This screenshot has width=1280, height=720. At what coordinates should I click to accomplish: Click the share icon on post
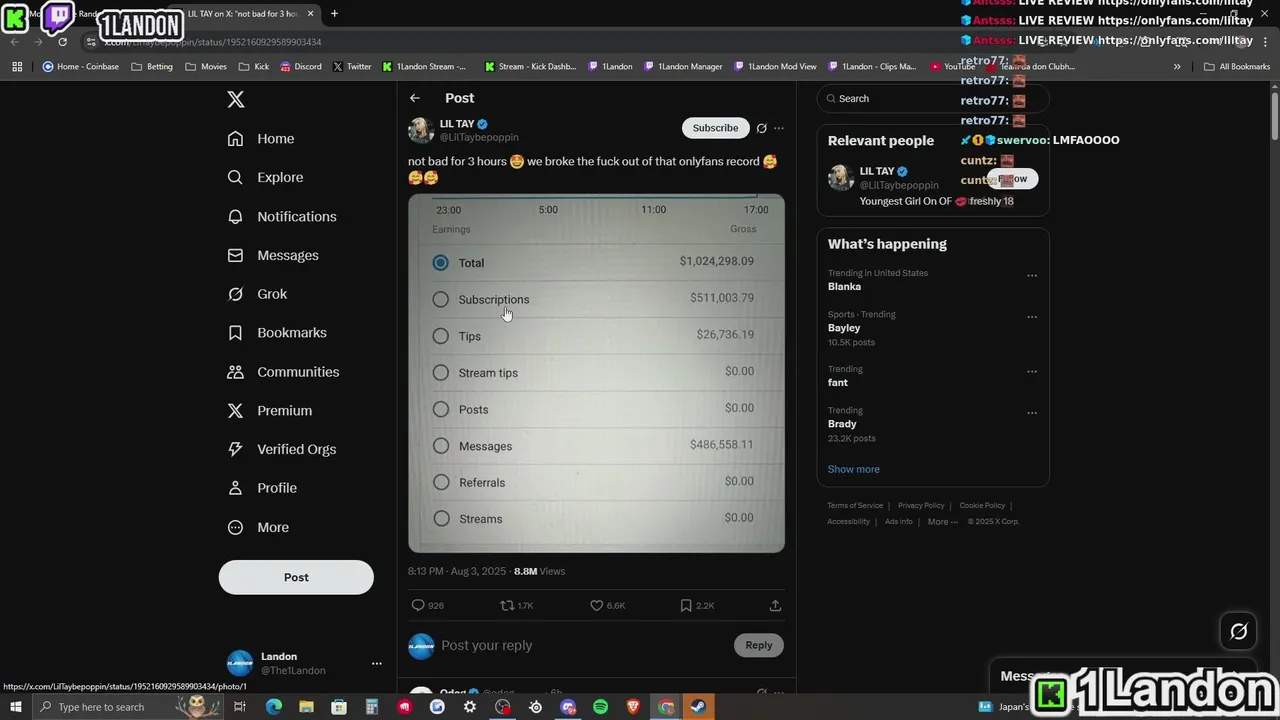(x=775, y=605)
